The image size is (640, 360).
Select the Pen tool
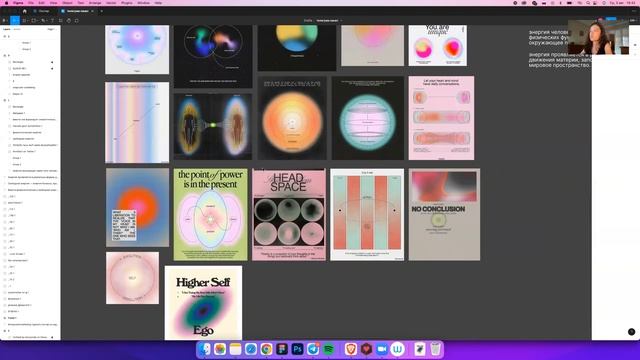(x=44, y=20)
